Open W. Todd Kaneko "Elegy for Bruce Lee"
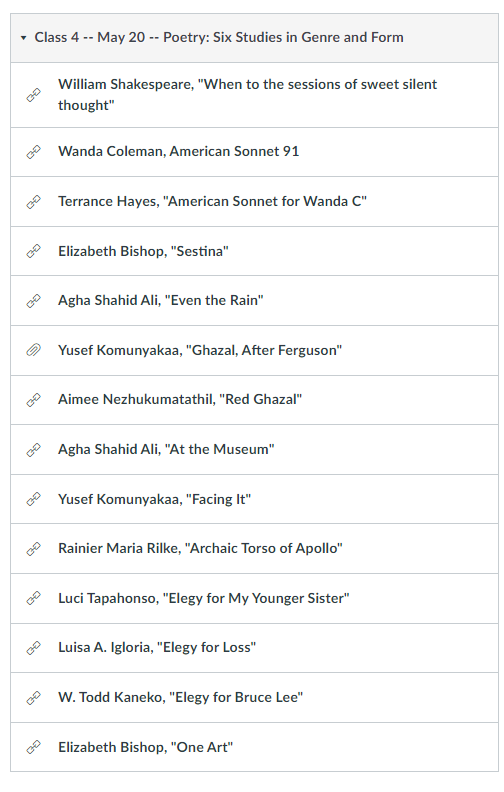Screen dimensions: 504x792 [180, 698]
